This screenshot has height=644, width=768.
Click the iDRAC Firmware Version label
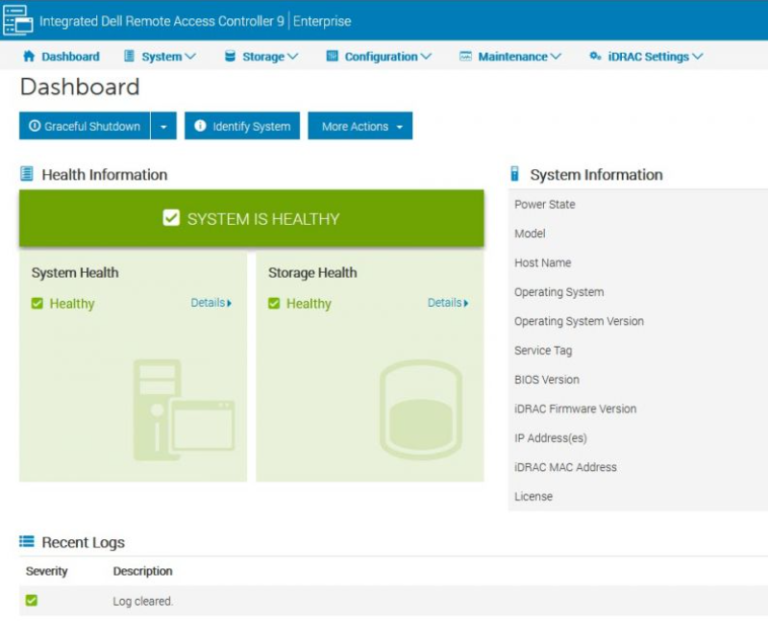click(x=575, y=409)
